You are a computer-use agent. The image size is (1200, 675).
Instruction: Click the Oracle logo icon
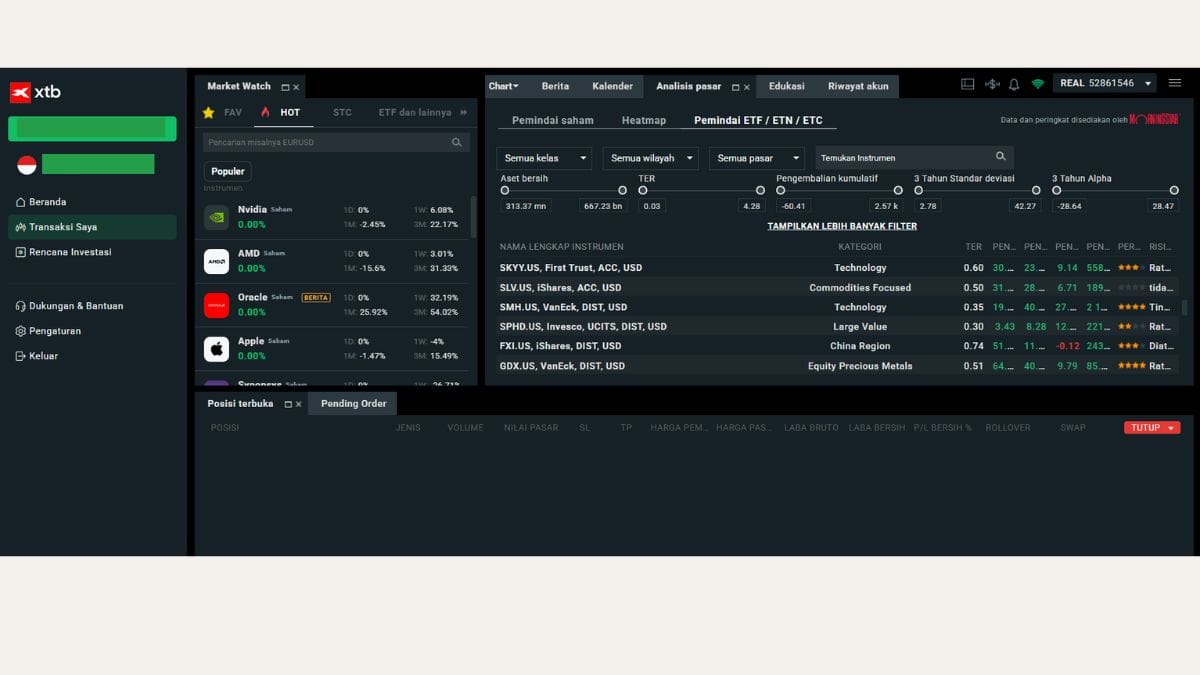[x=216, y=305]
